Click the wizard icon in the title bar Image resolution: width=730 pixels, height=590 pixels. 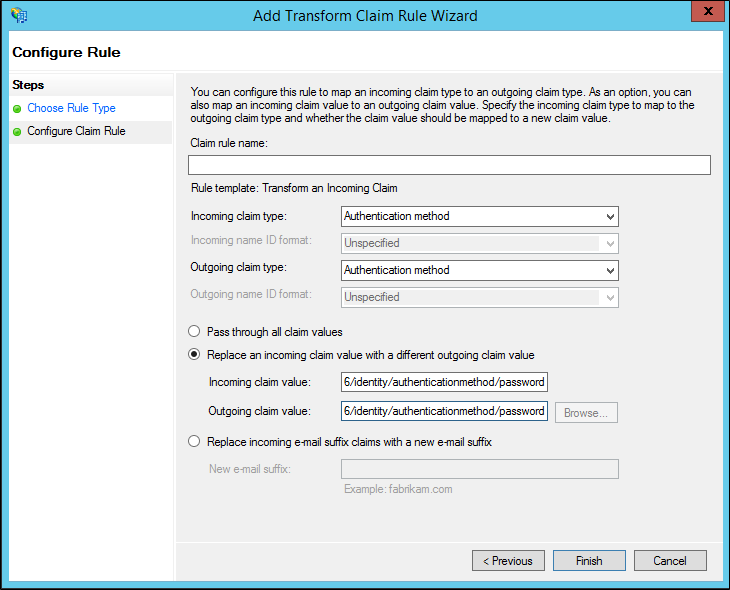(x=19, y=15)
